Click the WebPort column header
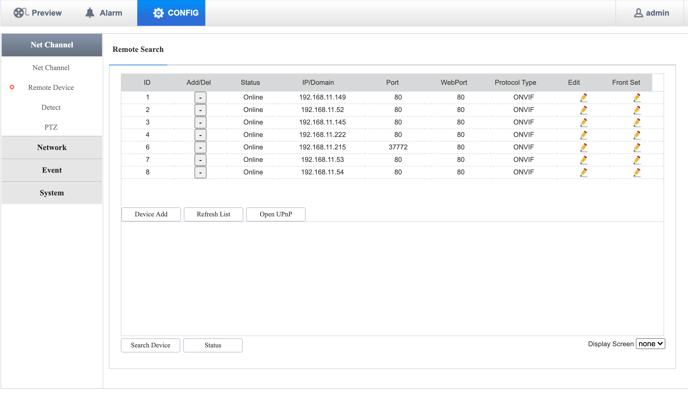This screenshot has width=688, height=397. click(454, 82)
